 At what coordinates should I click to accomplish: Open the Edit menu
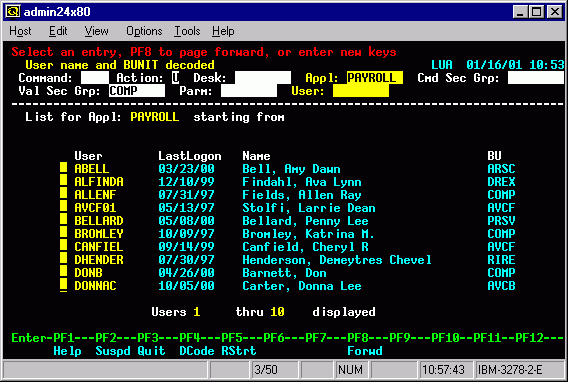58,31
